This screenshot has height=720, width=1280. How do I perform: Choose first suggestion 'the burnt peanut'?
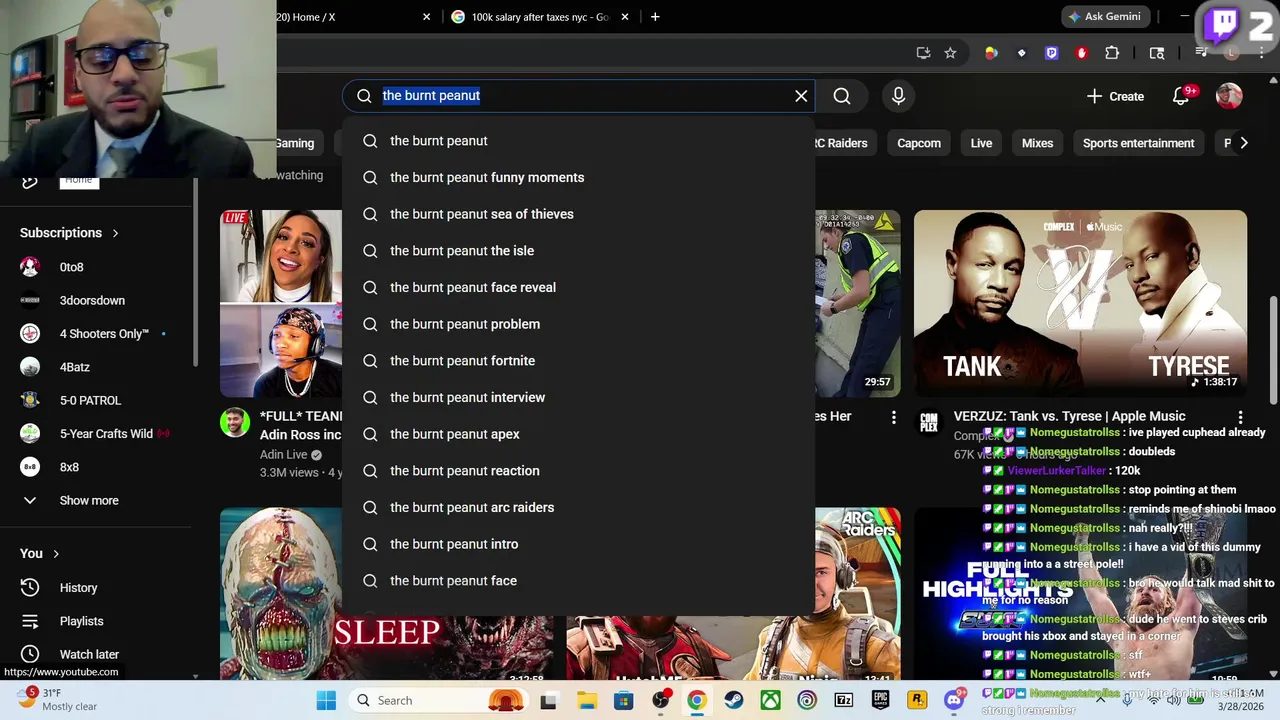578,141
